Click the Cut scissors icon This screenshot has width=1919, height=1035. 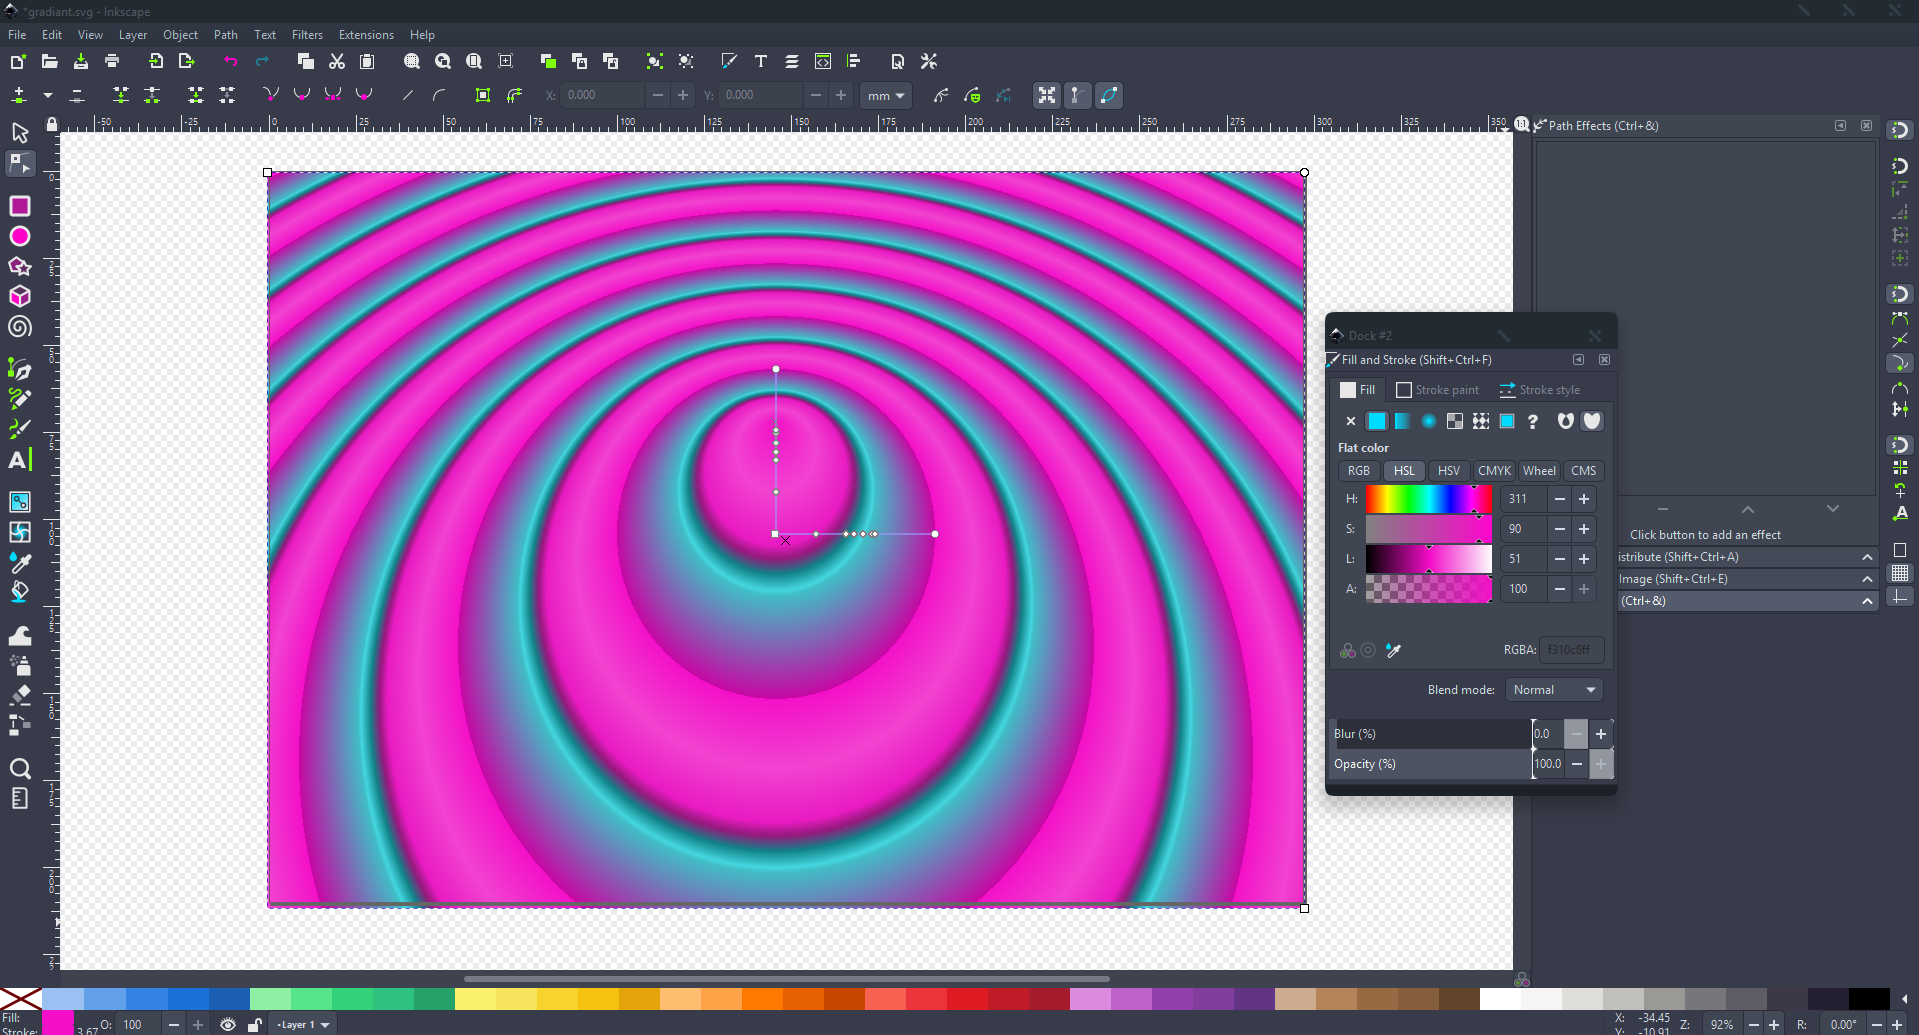337,62
